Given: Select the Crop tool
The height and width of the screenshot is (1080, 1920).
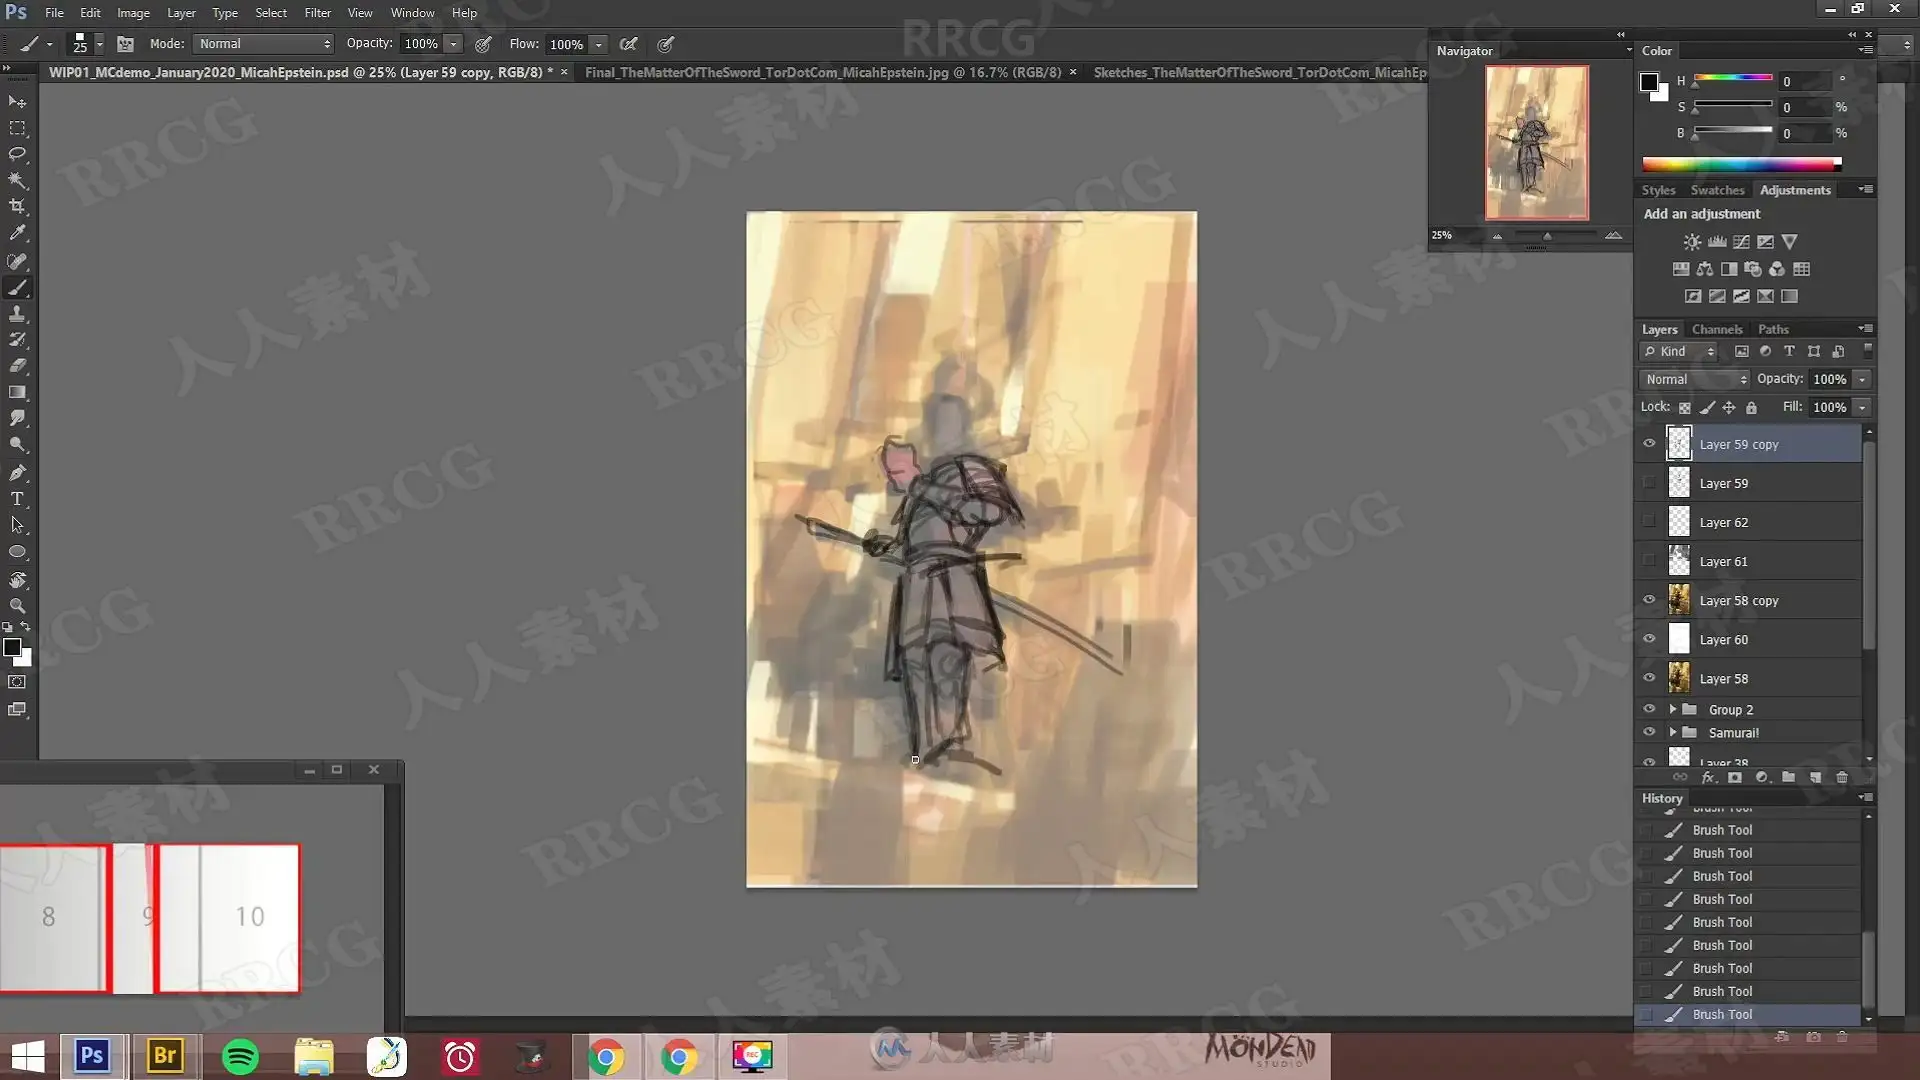Looking at the screenshot, I should click(x=17, y=206).
